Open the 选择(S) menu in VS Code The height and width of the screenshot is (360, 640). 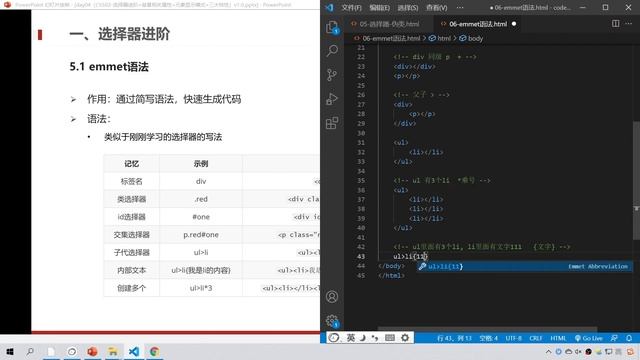(408, 7)
